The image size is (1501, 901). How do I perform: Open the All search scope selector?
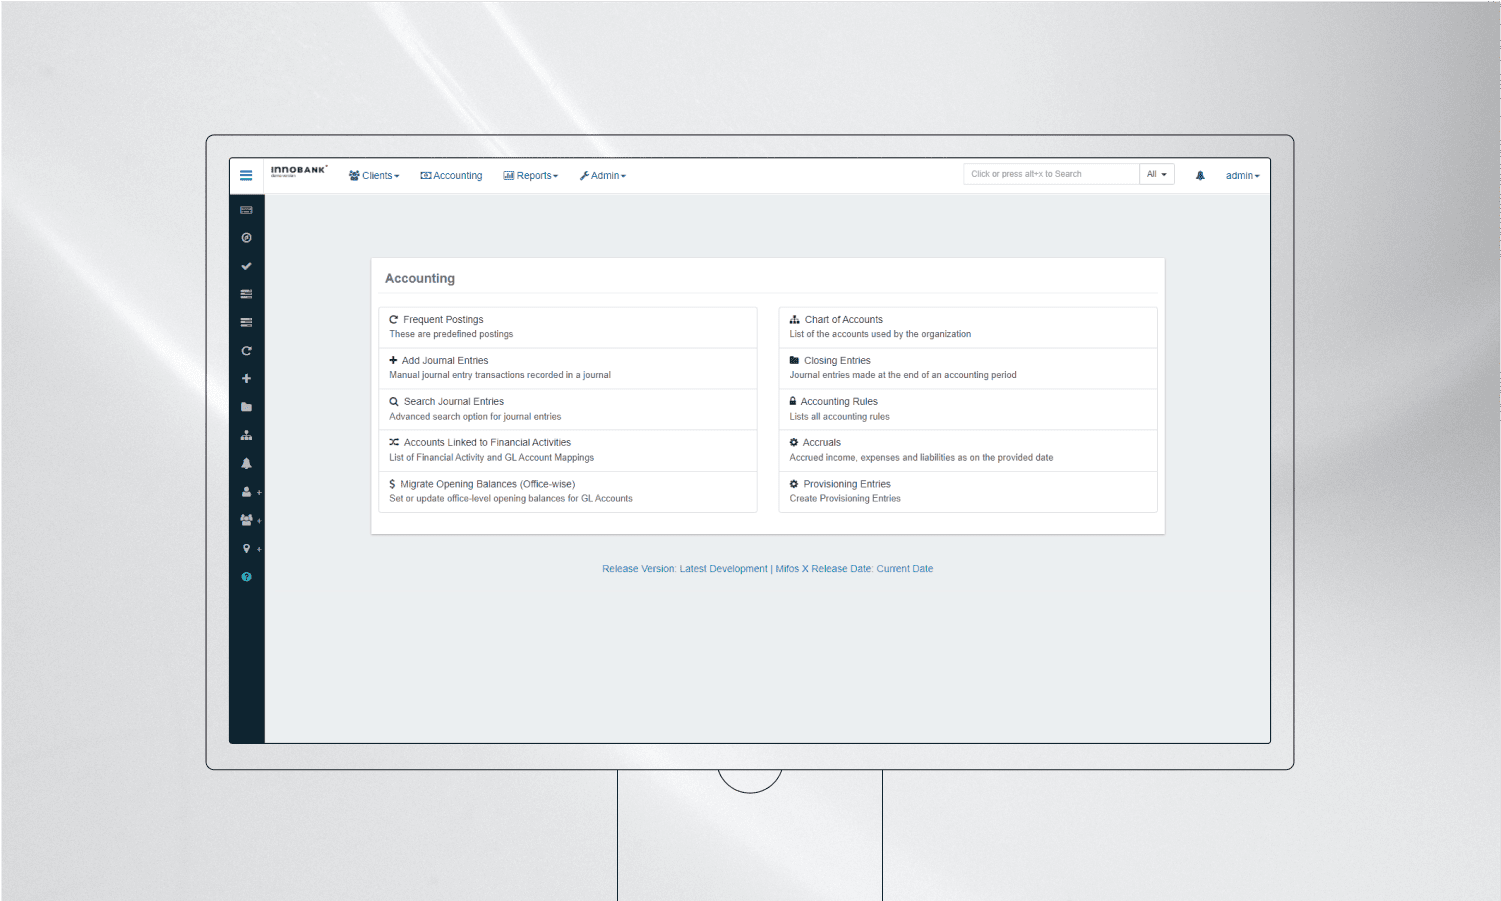click(1156, 173)
